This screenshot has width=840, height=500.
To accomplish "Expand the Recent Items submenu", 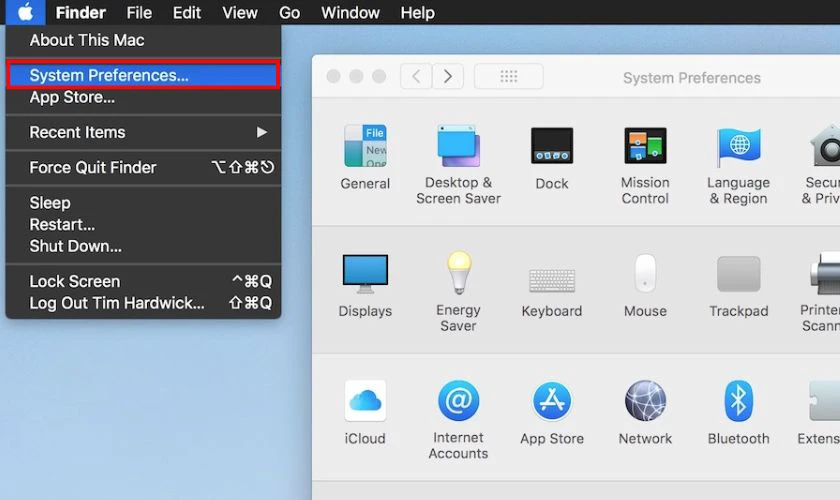I will pos(143,132).
